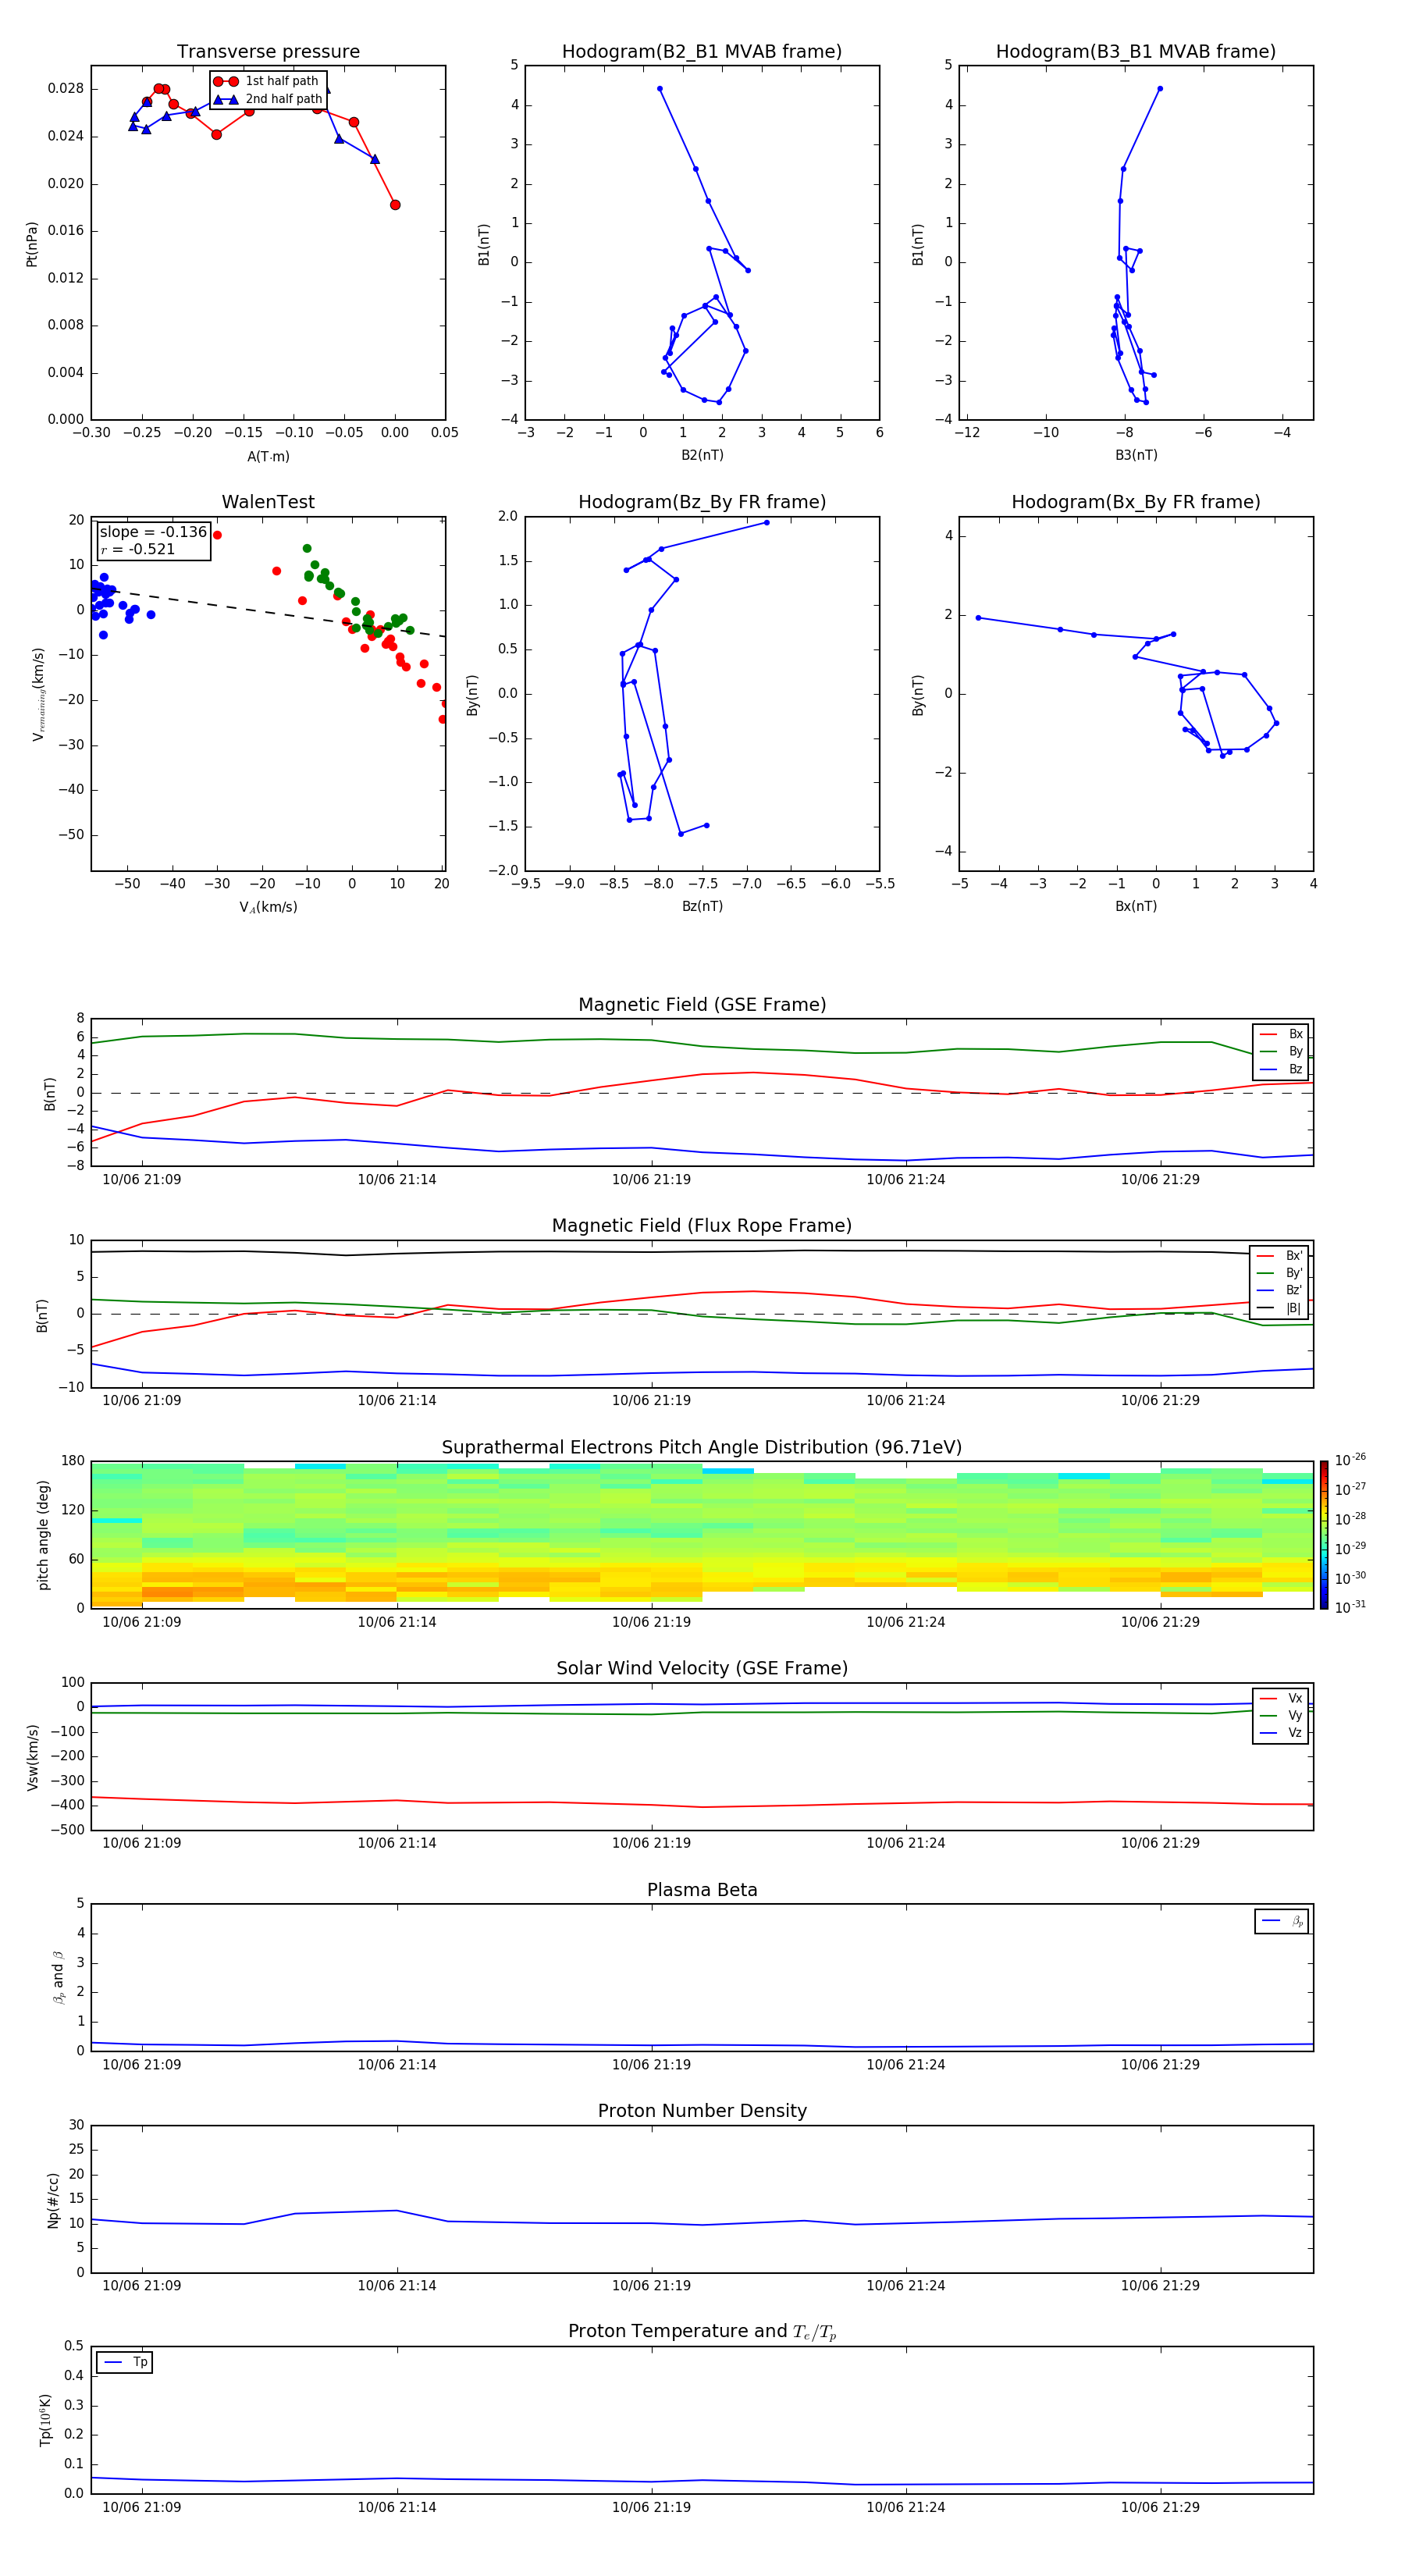The width and height of the screenshot is (1405, 2576).
Task: Click the "Bx(nT)" x-axis label
Action: pos(1136,906)
